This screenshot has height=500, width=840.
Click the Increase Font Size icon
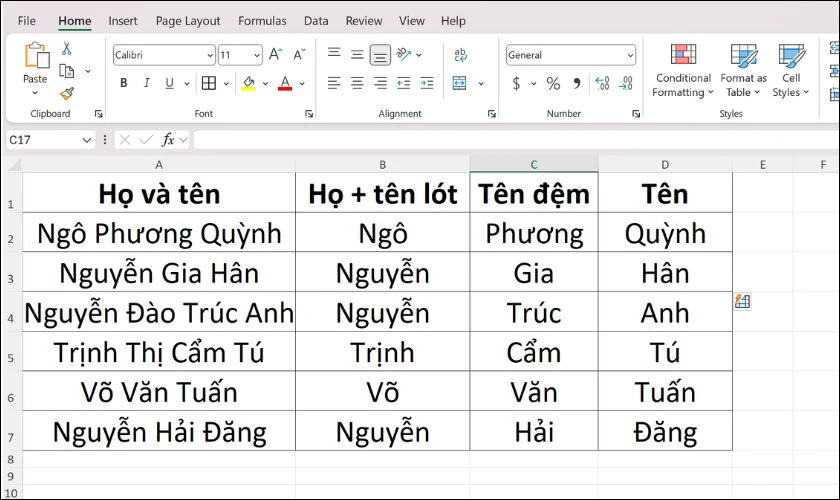point(275,55)
